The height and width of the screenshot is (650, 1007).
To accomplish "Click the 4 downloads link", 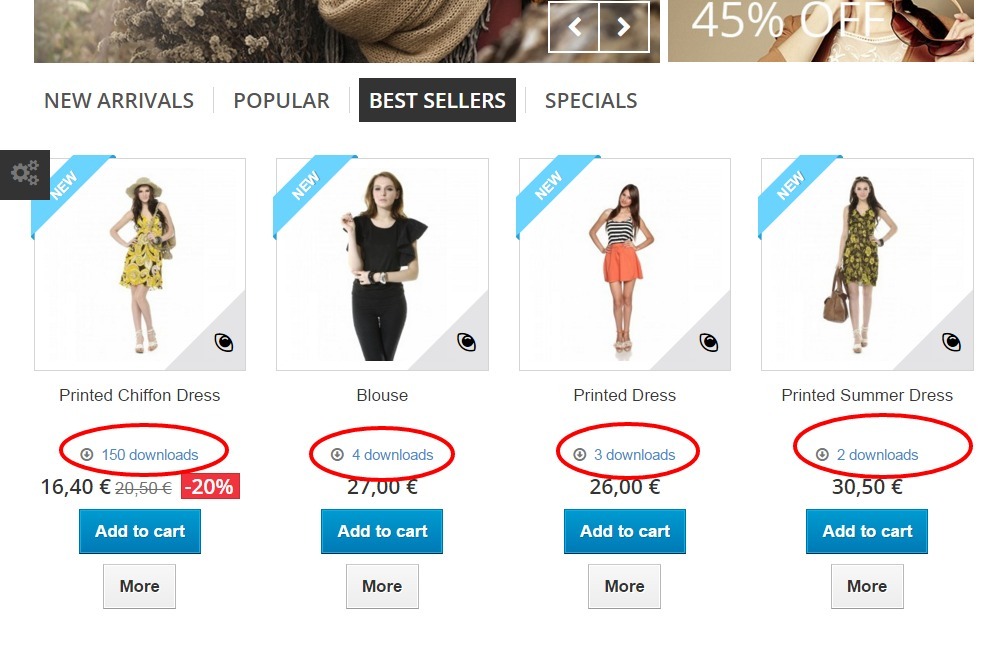I will 392,455.
